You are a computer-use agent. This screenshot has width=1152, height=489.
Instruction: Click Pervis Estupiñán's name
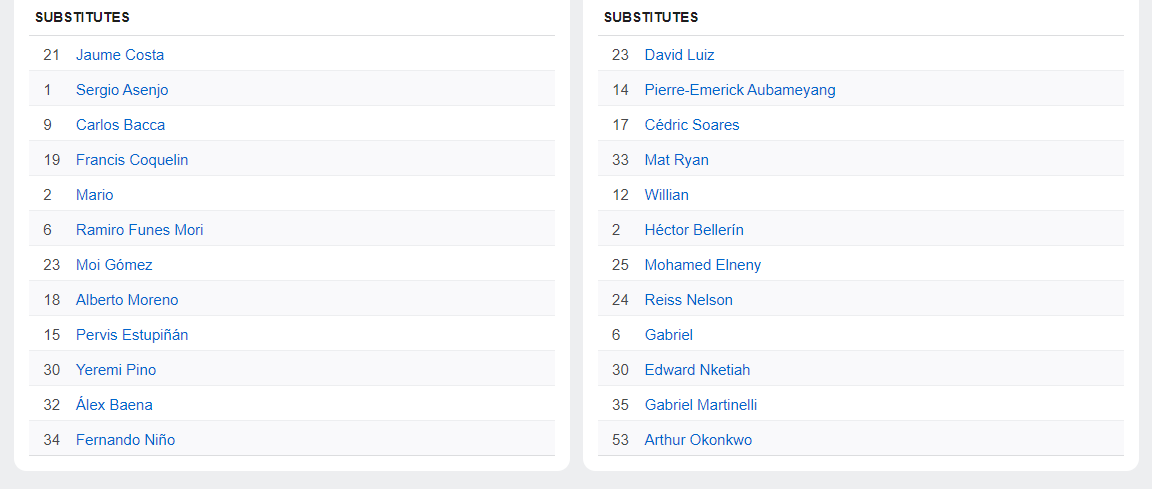click(132, 335)
